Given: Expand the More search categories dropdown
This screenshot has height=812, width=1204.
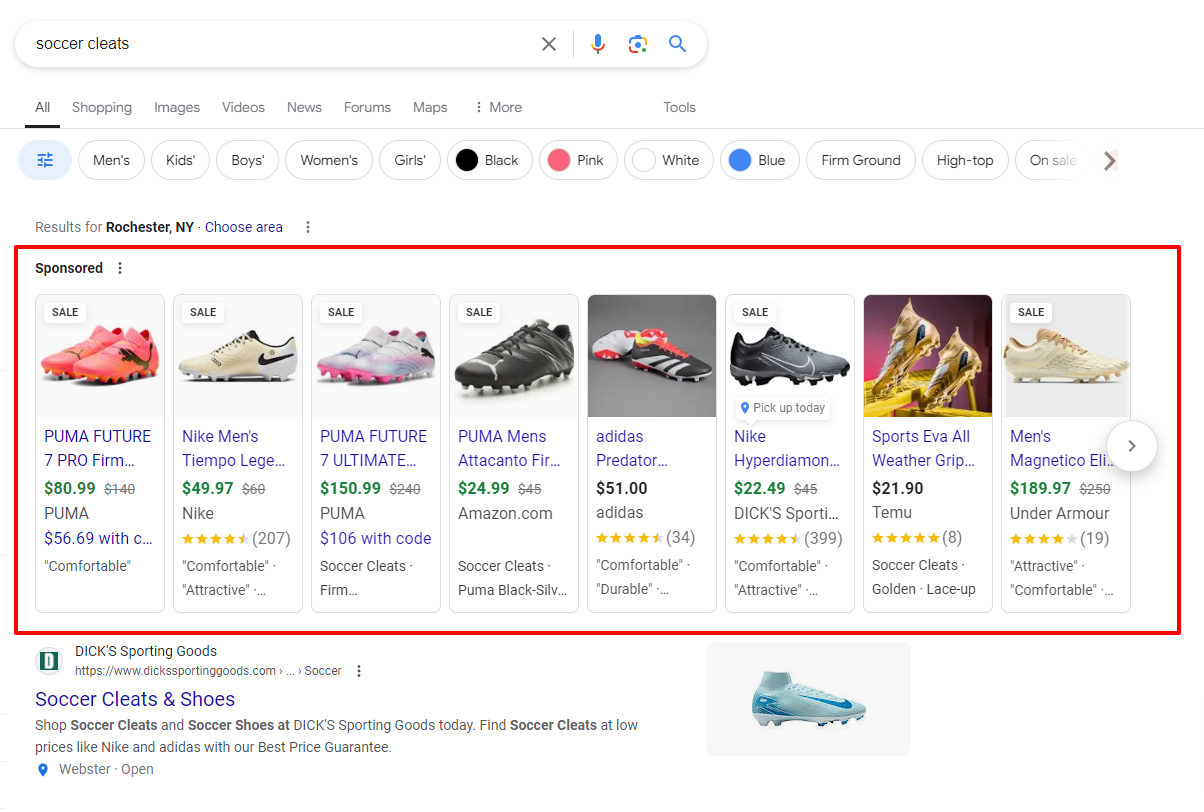Looking at the screenshot, I should [x=497, y=107].
